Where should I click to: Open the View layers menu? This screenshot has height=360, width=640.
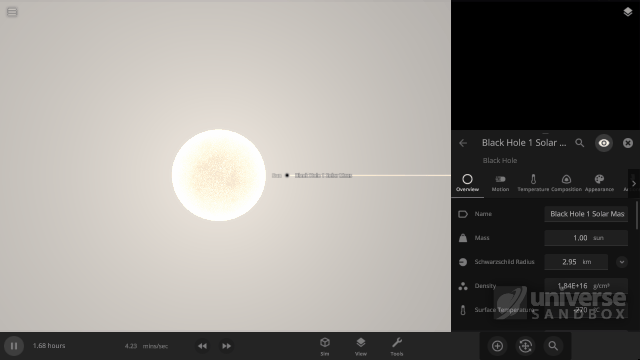(361, 347)
